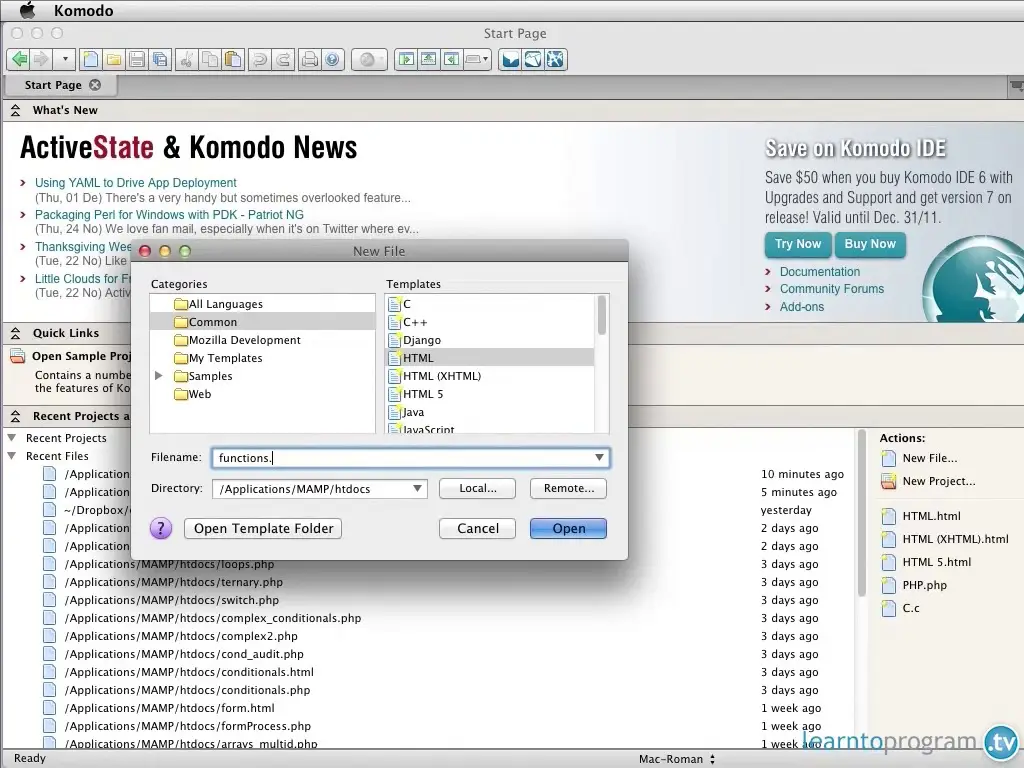Click the Copy toolbar icon

pyautogui.click(x=210, y=59)
